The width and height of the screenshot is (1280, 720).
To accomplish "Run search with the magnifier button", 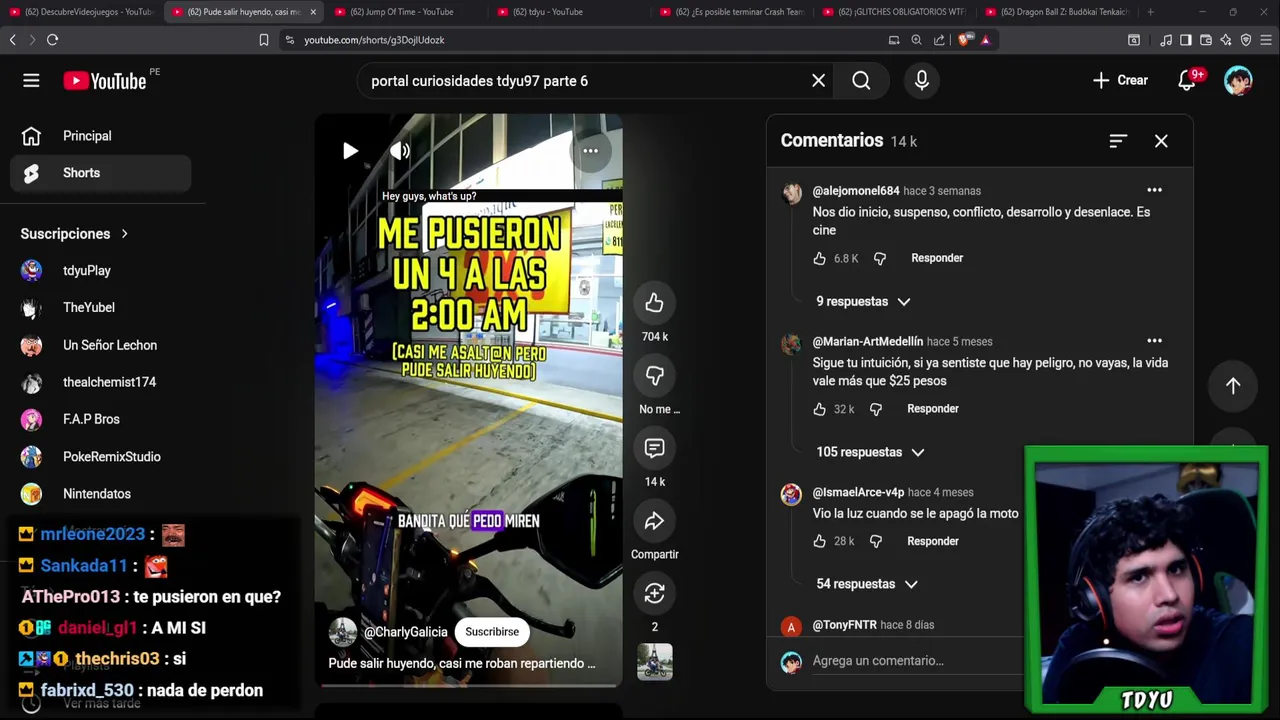I will (x=861, y=81).
